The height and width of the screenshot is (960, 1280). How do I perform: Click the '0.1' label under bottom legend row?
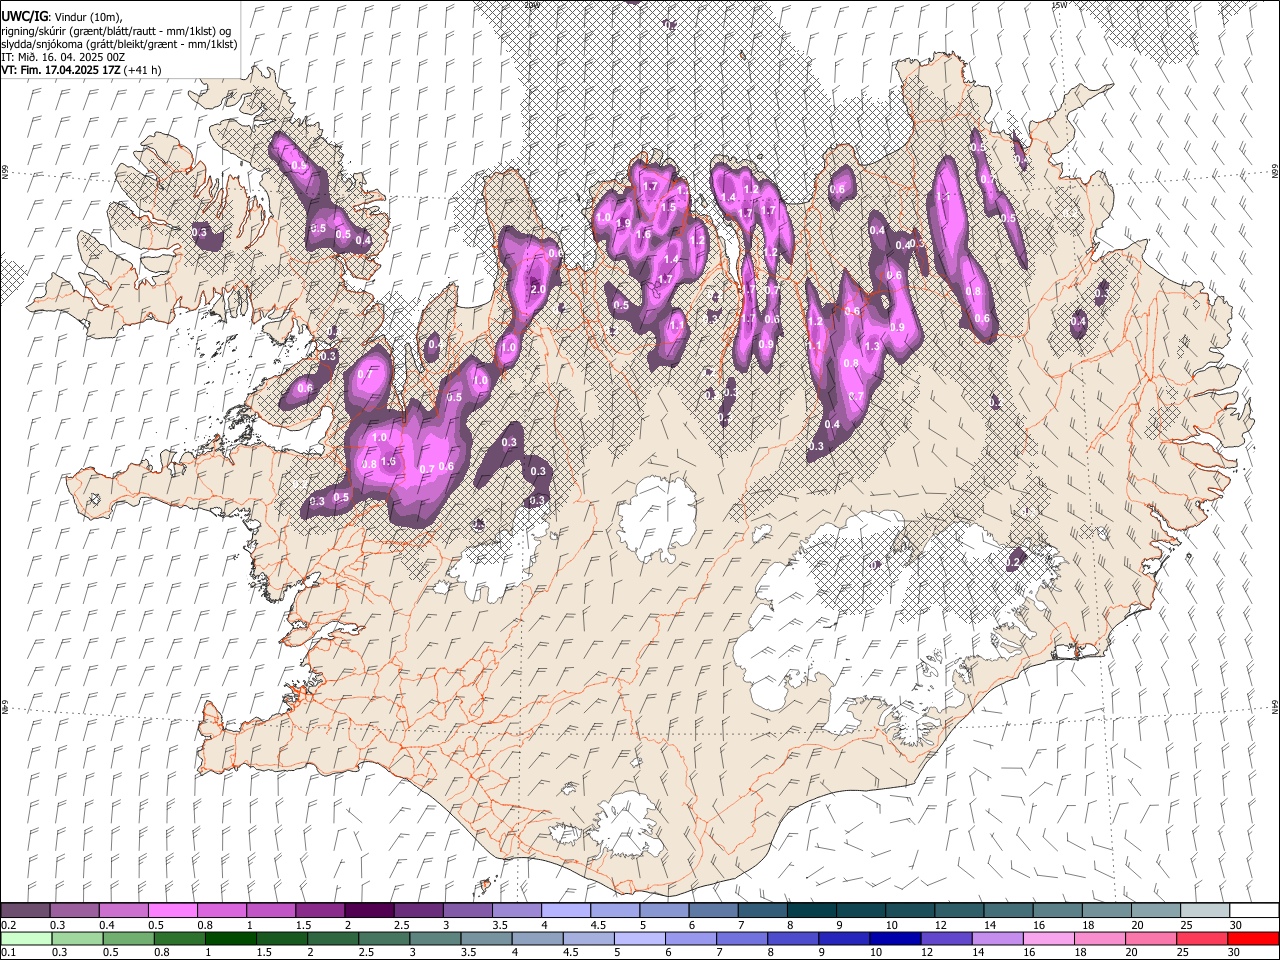9,953
